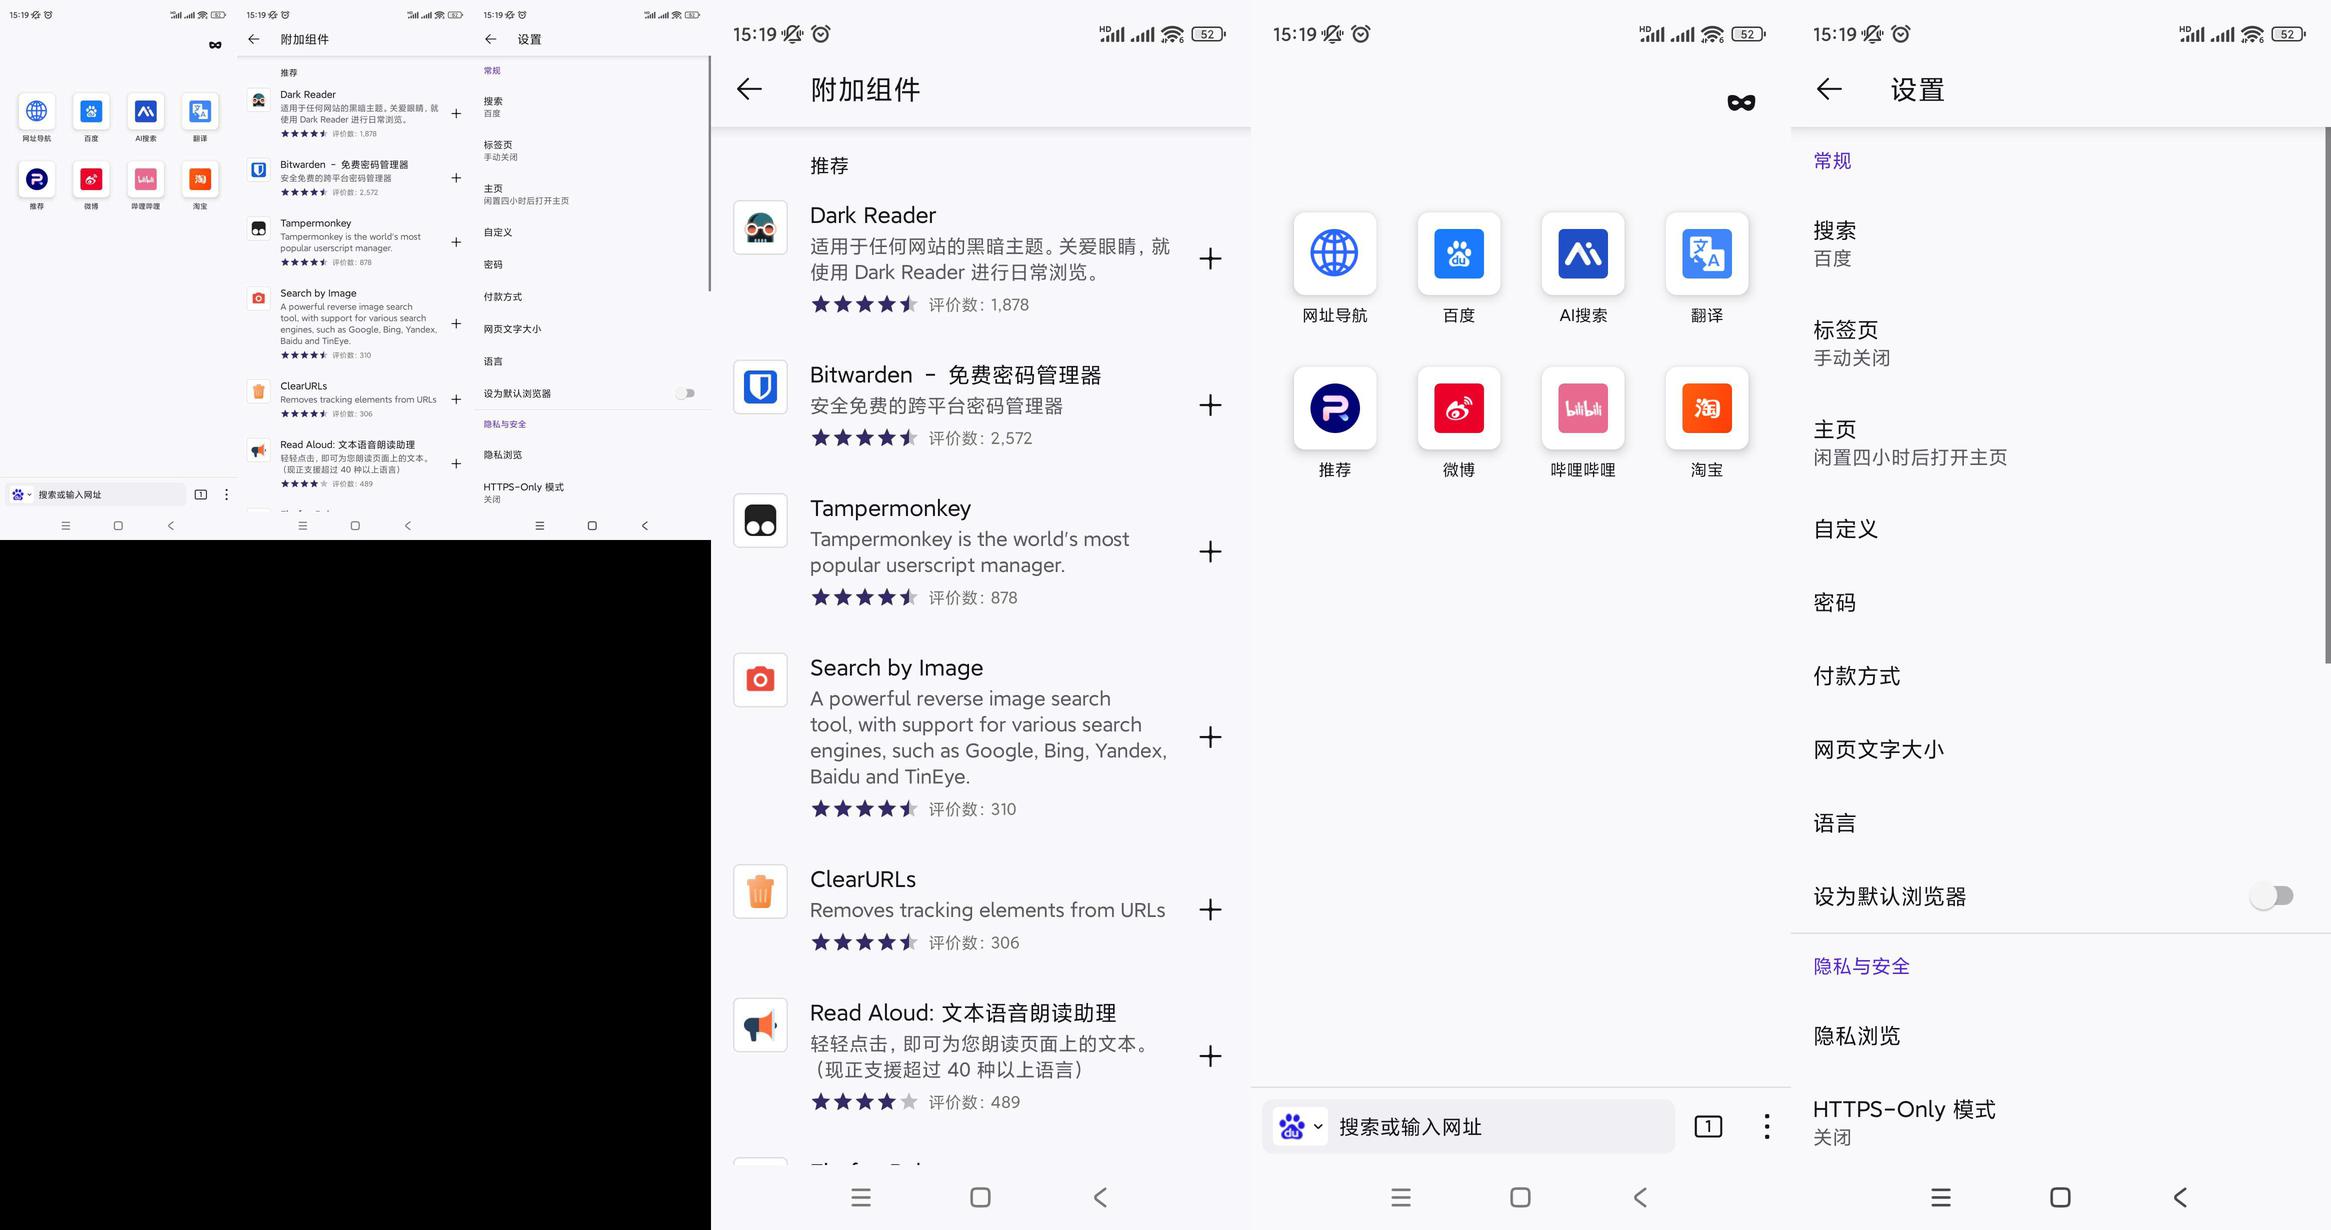Click 搜索或输入网址 field on small home thumbnail
2331x1230 pixels.
(95, 494)
